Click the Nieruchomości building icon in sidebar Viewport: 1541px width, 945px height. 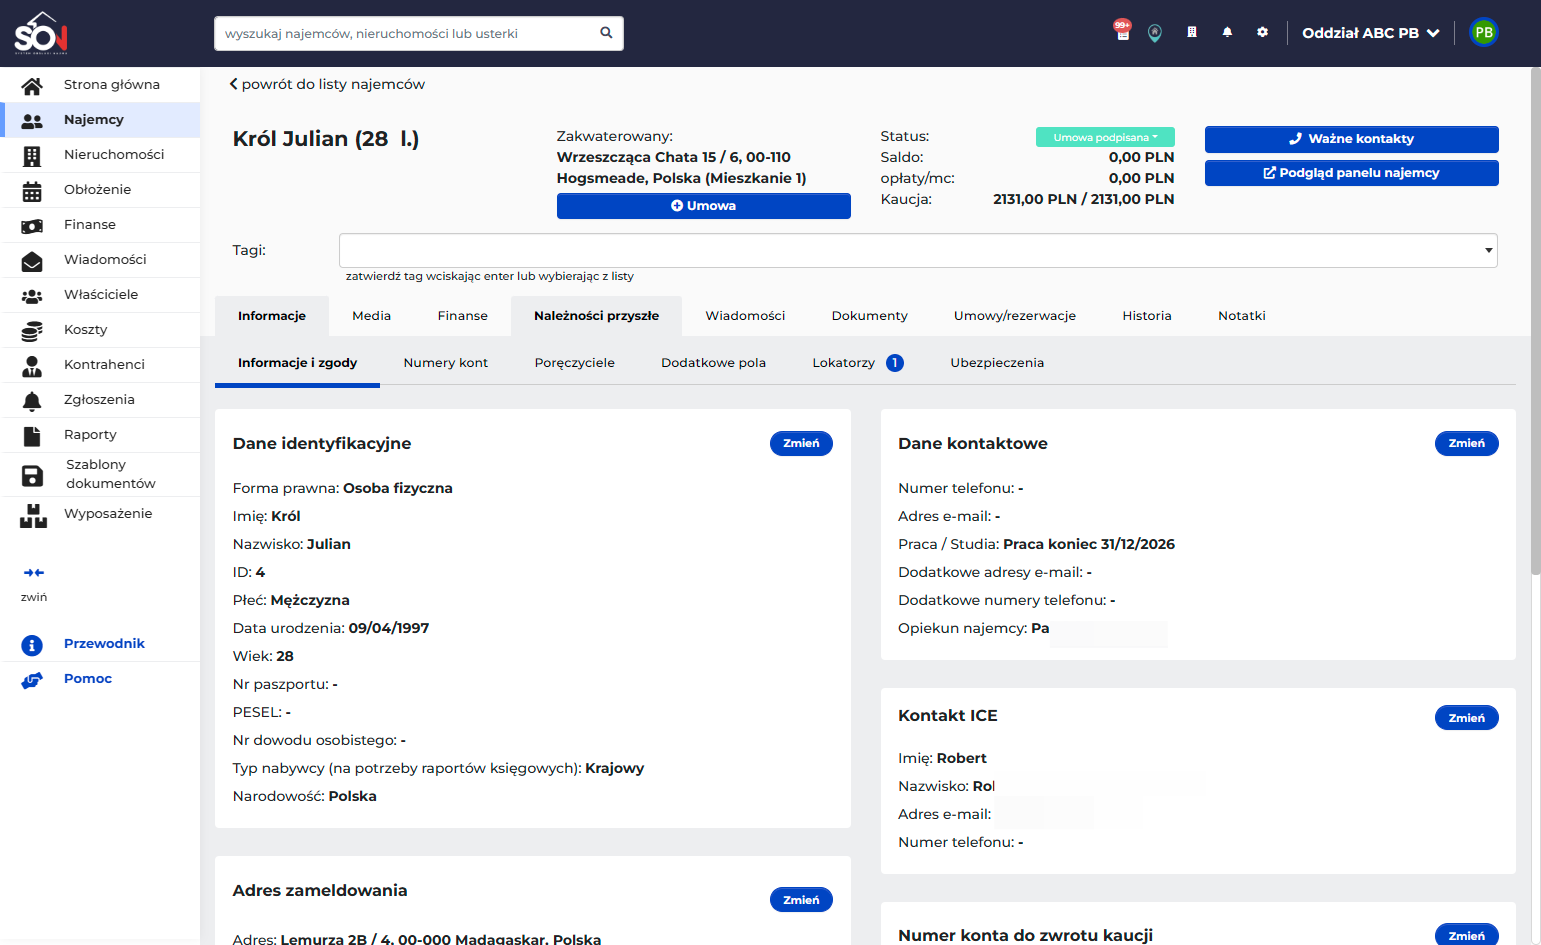[32, 155]
